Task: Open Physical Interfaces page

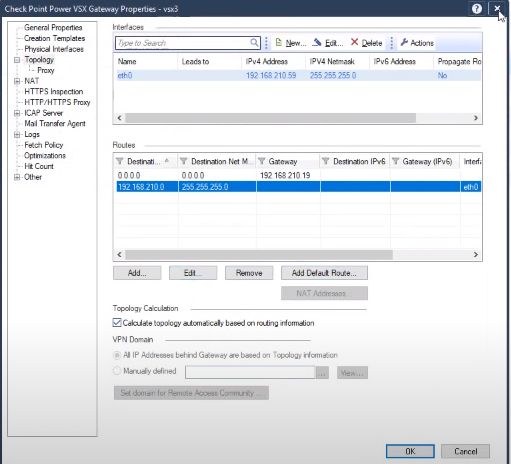Action: pos(54,49)
